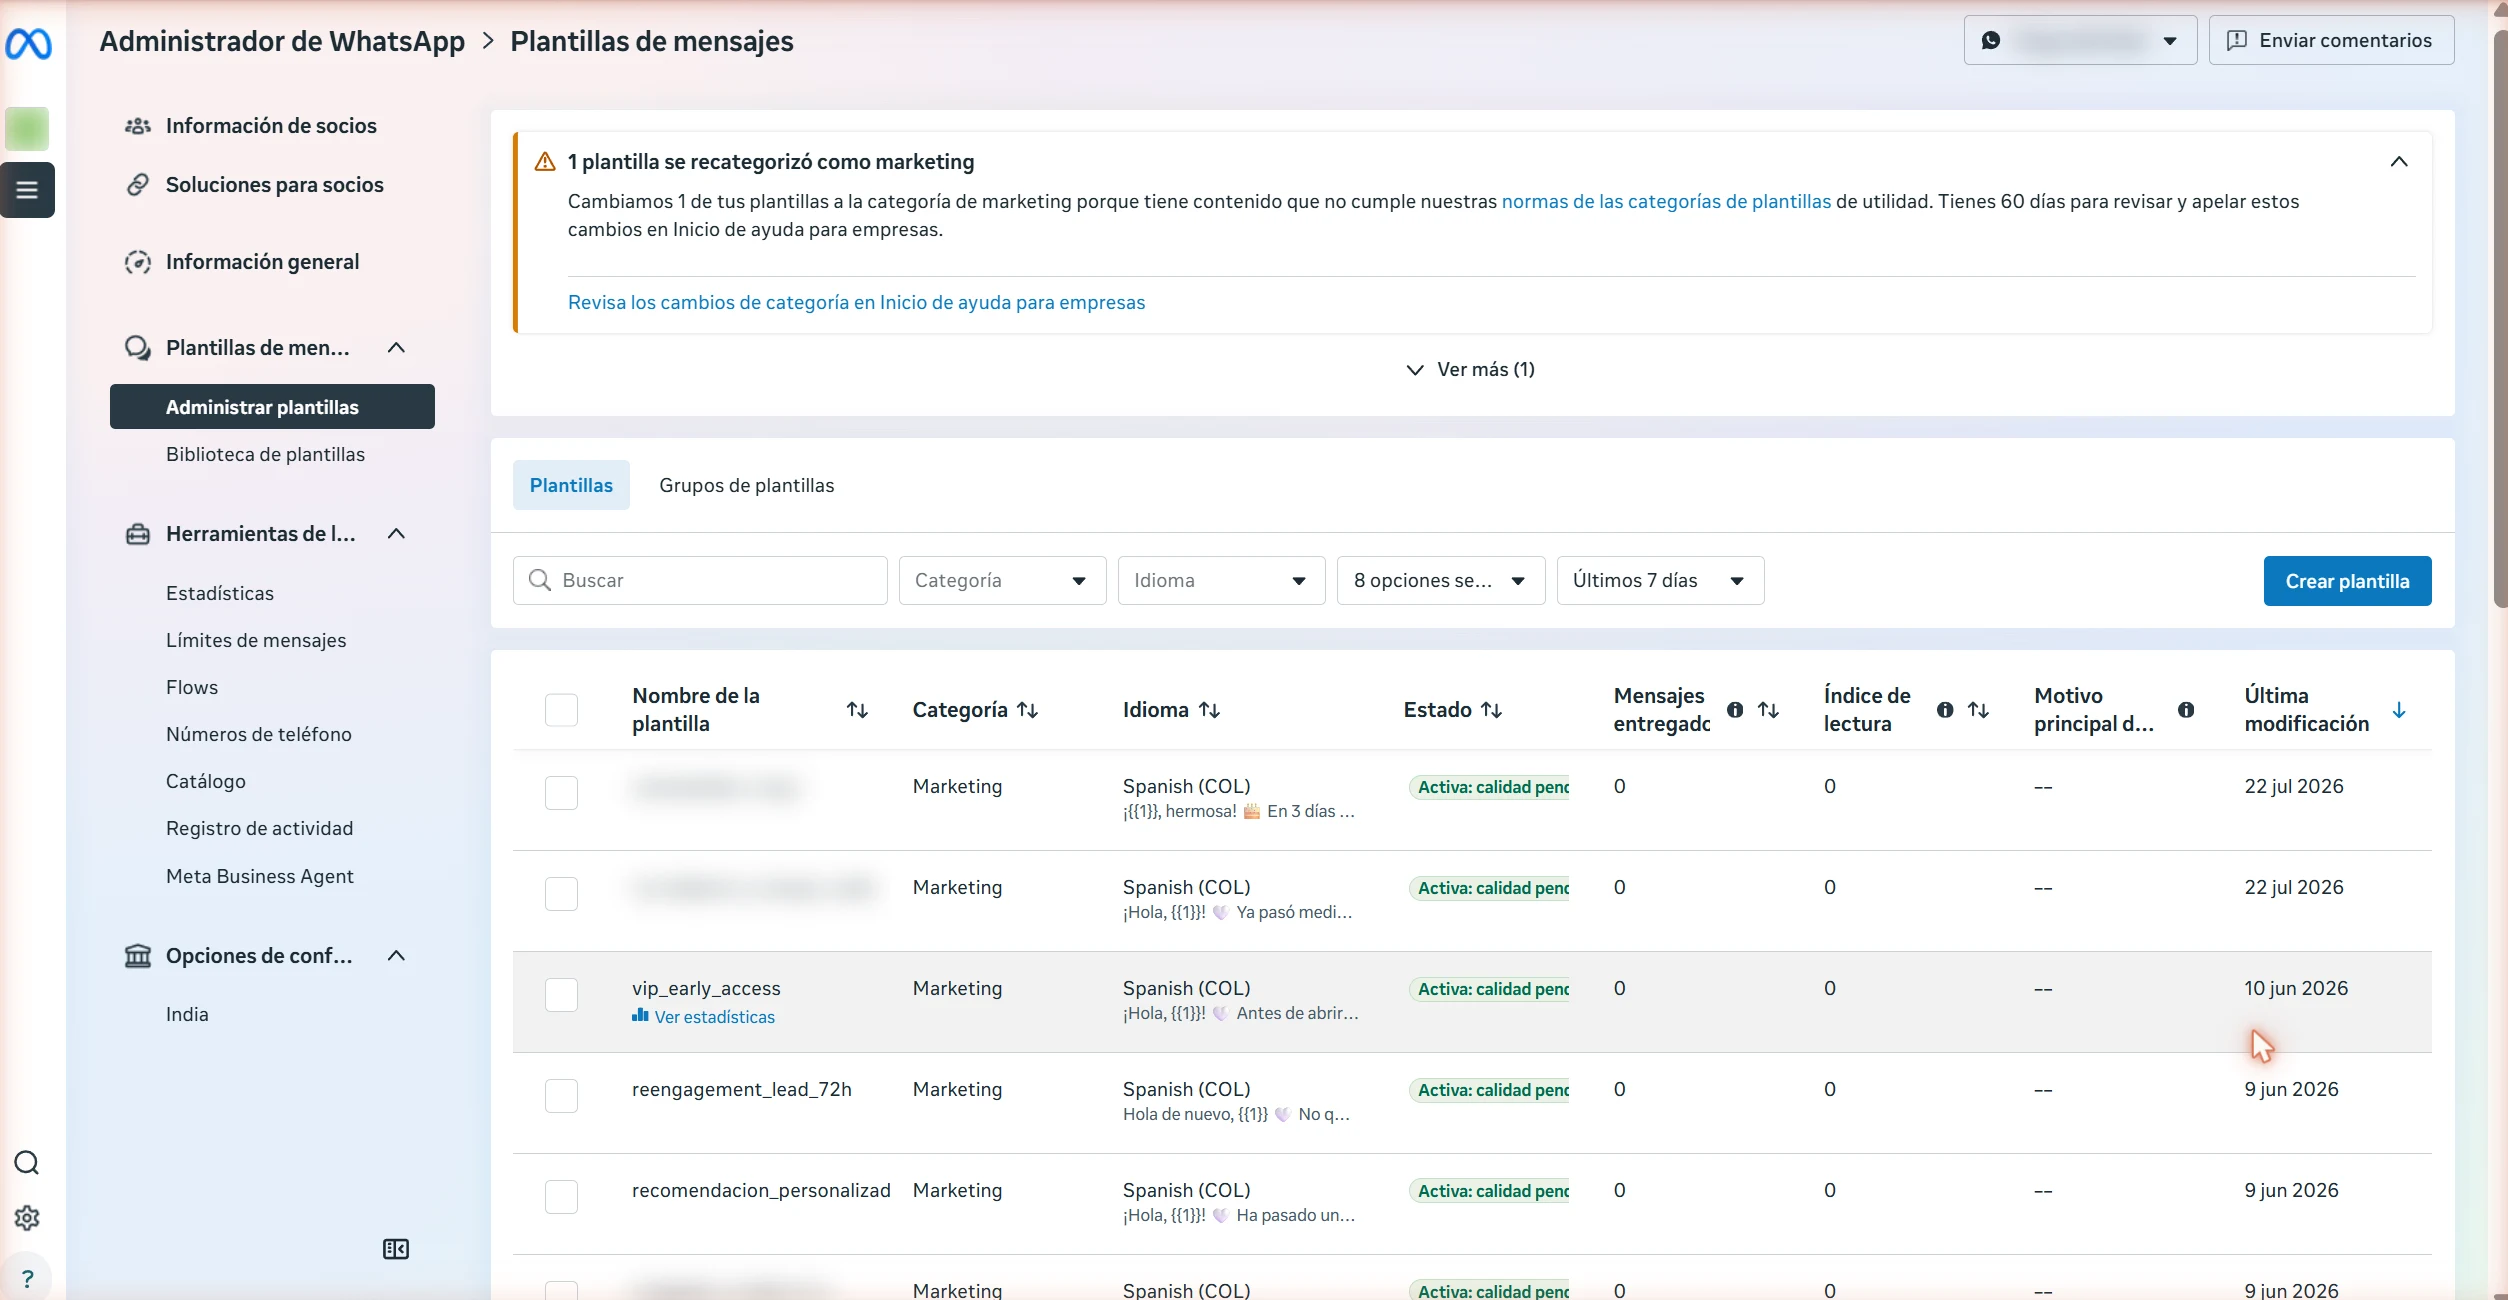This screenshot has height=1300, width=2508.
Task: Collapse the Opciones de conf... sidebar section
Action: pos(396,956)
